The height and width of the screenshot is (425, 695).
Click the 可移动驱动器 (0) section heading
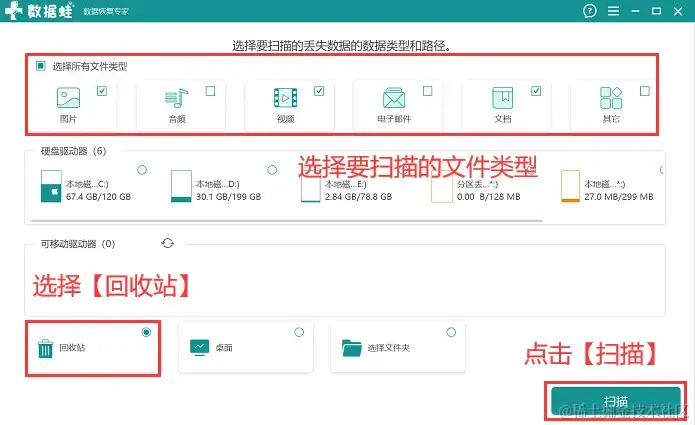78,244
